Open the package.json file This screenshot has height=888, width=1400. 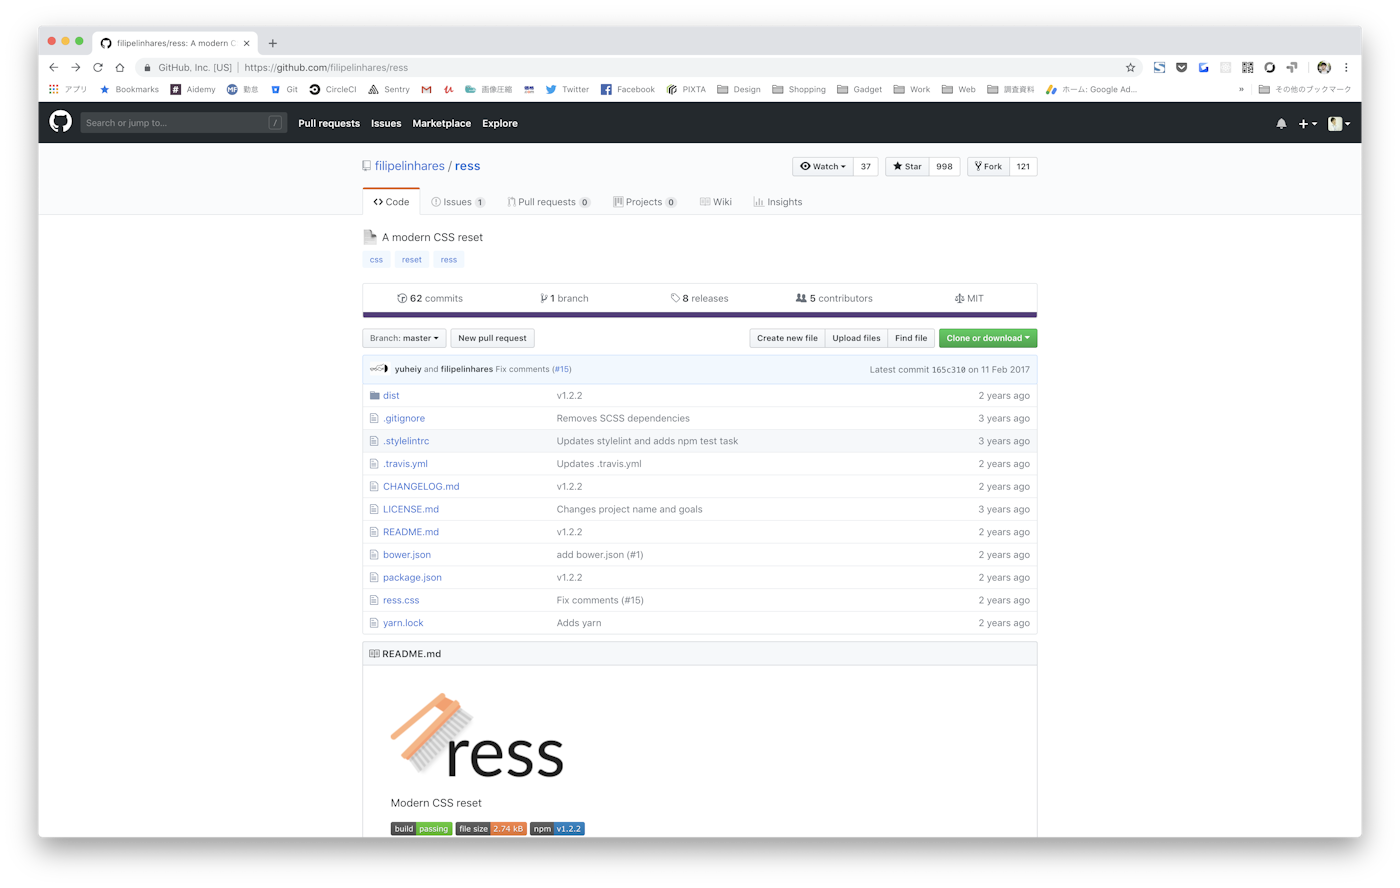(x=412, y=578)
